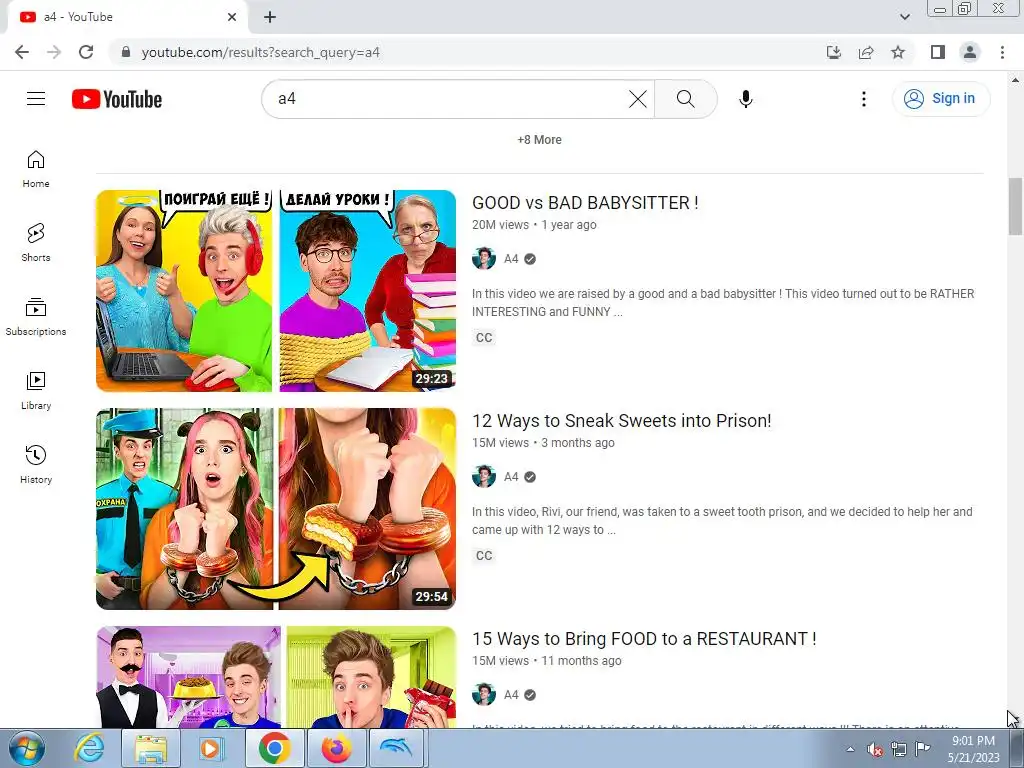Share this page icon in address bar
This screenshot has width=1024, height=768.
866,52
